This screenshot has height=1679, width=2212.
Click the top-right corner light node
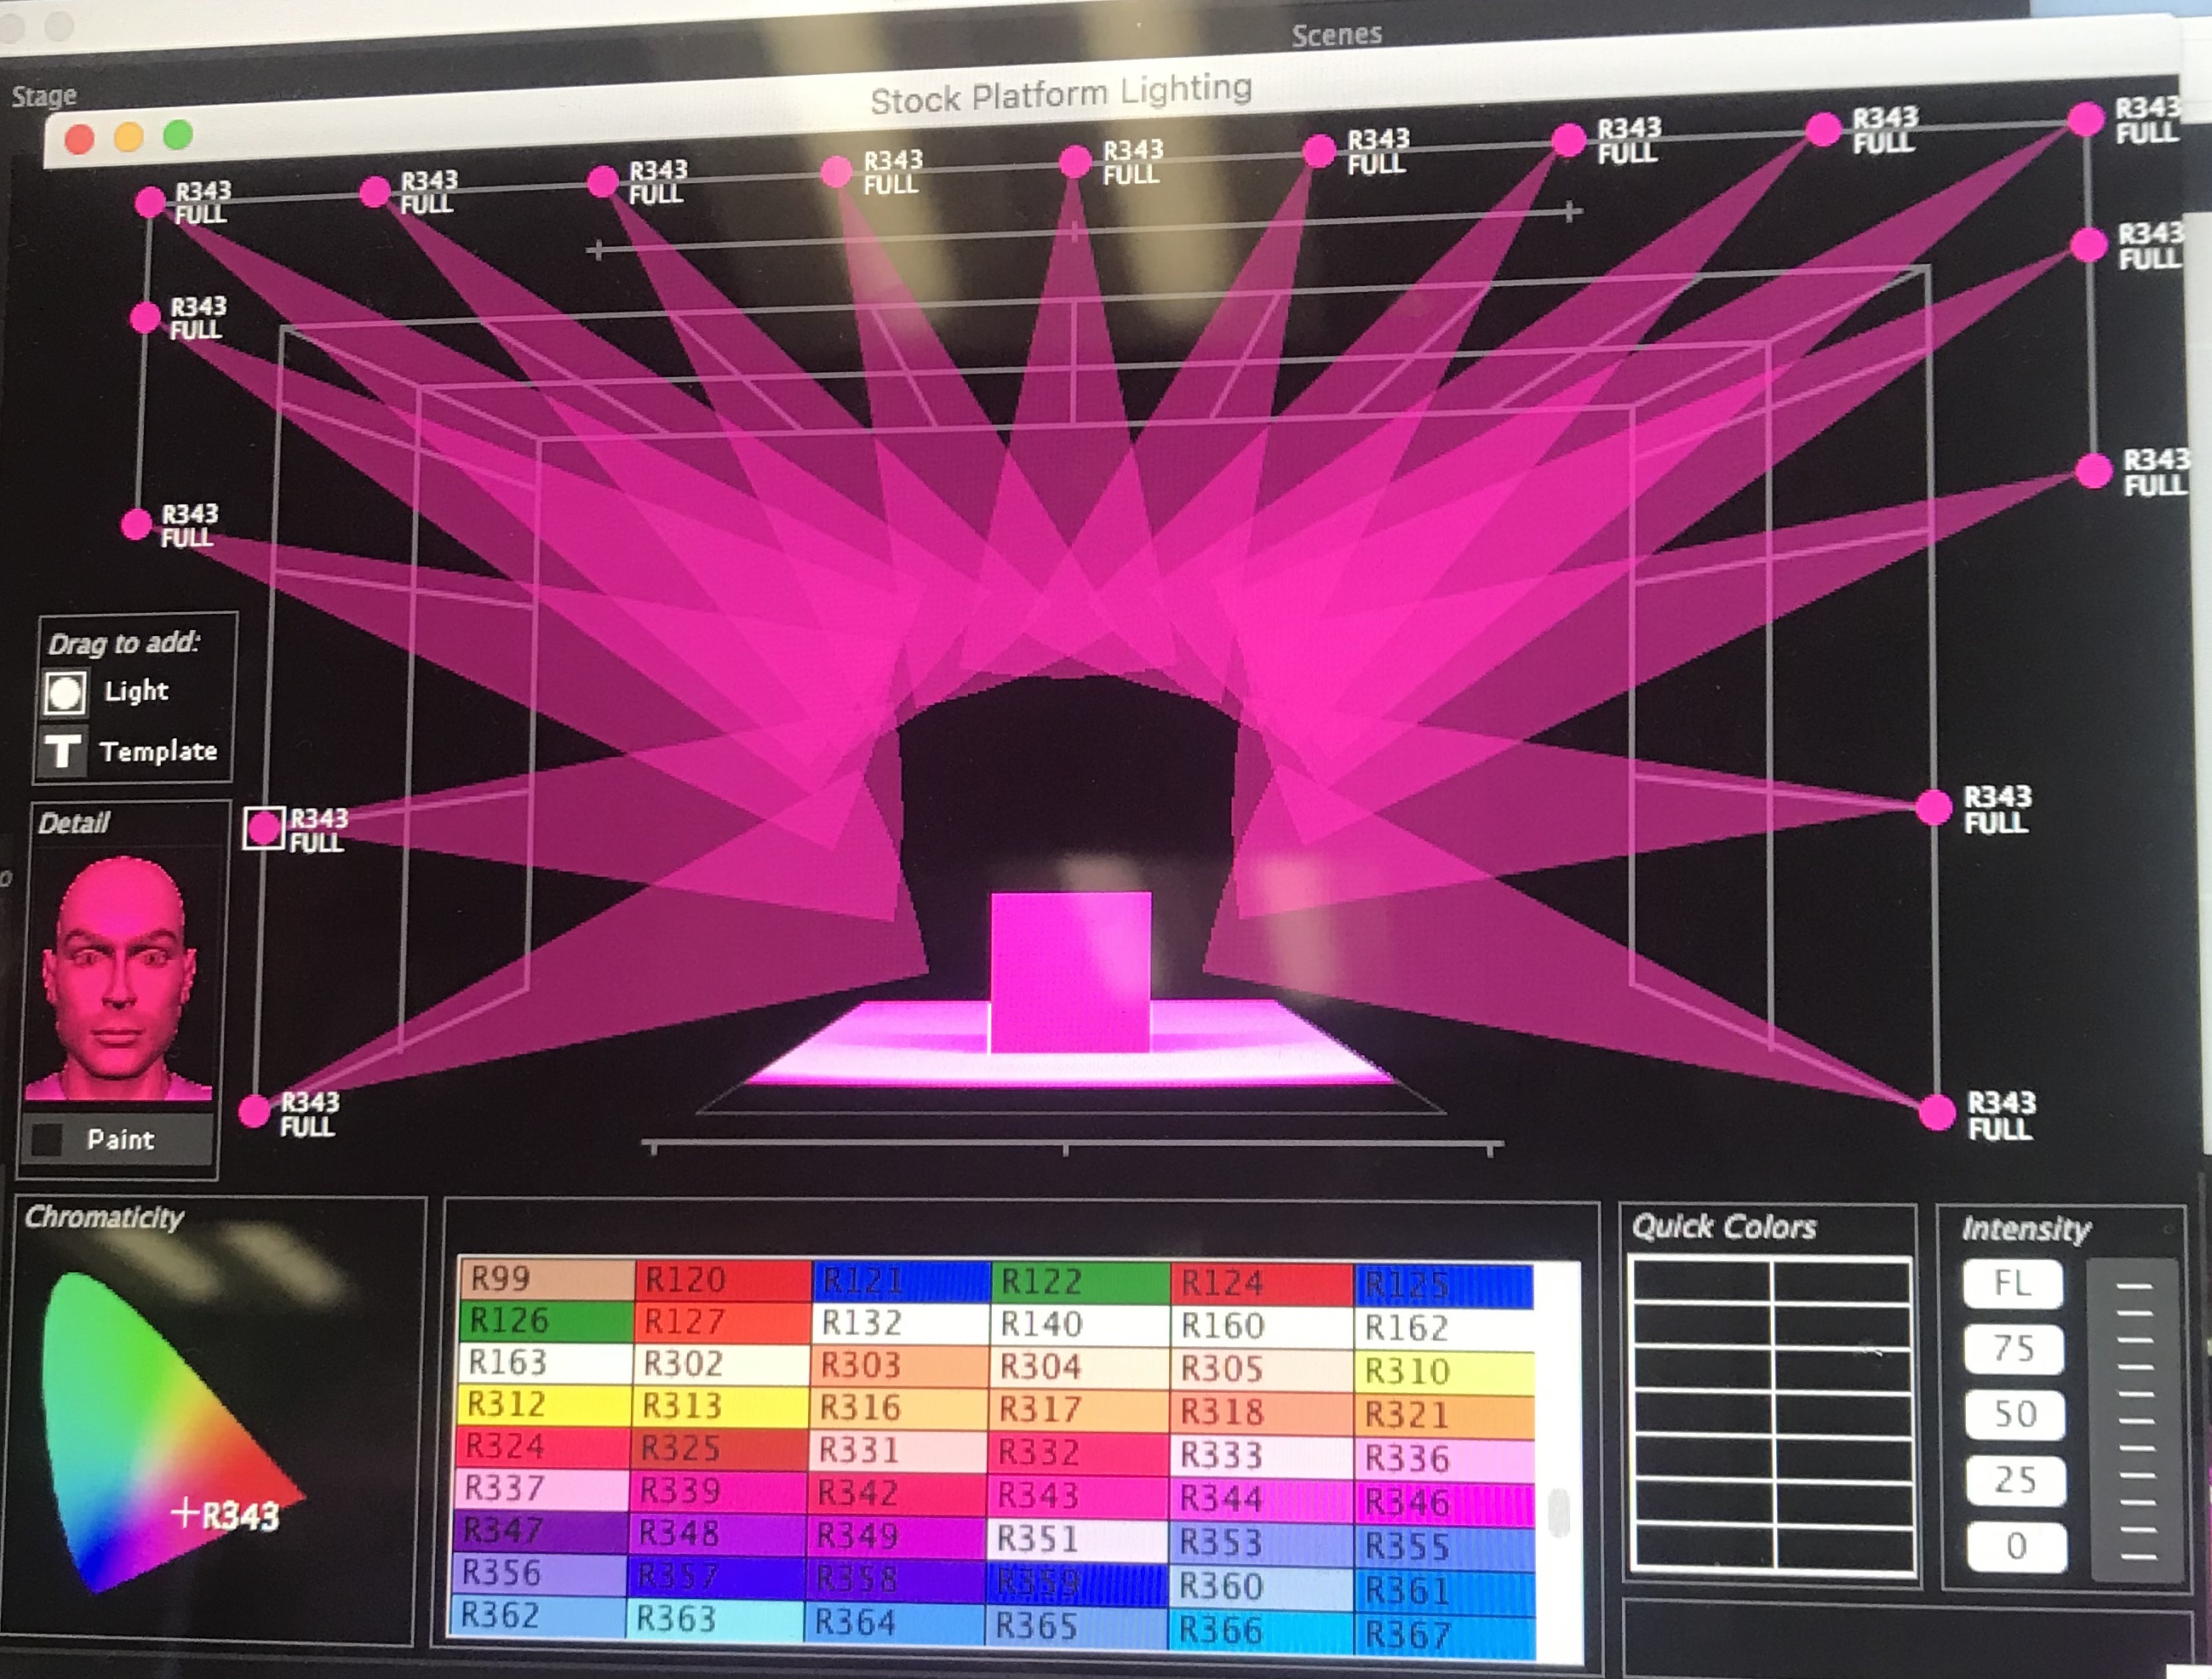point(2086,120)
